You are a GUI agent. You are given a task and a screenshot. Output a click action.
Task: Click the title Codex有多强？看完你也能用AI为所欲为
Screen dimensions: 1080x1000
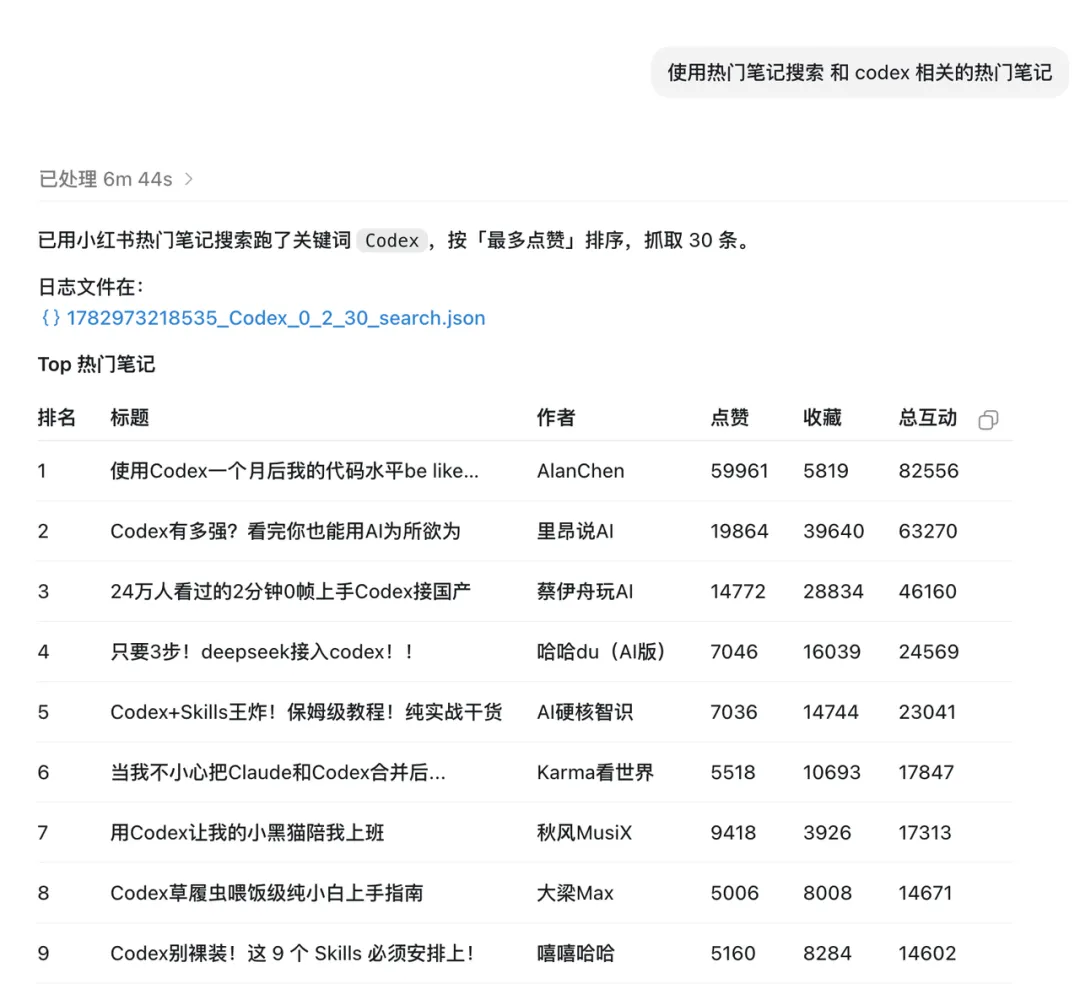click(285, 531)
